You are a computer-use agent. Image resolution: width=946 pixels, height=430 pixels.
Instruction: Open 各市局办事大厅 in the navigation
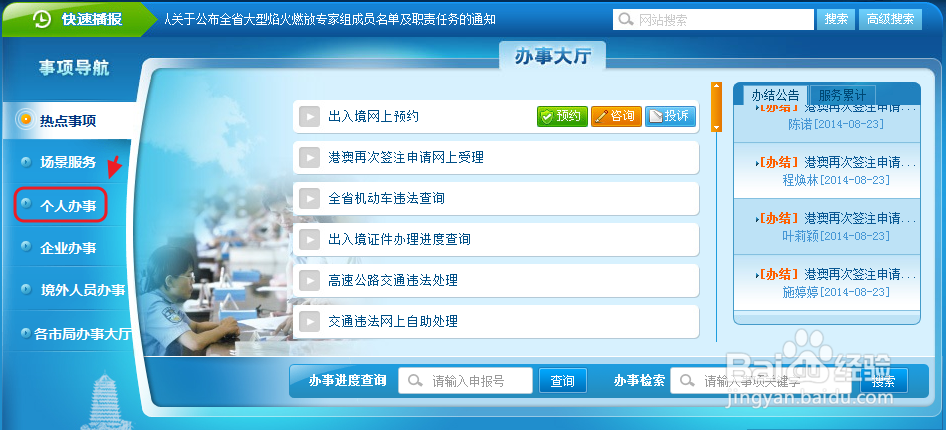[x=83, y=333]
